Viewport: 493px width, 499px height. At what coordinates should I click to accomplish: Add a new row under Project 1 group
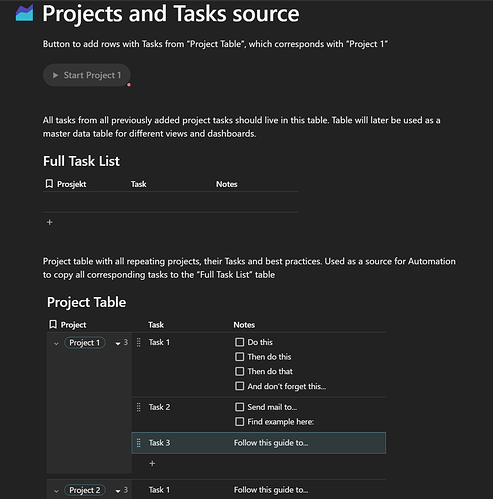tap(152, 463)
